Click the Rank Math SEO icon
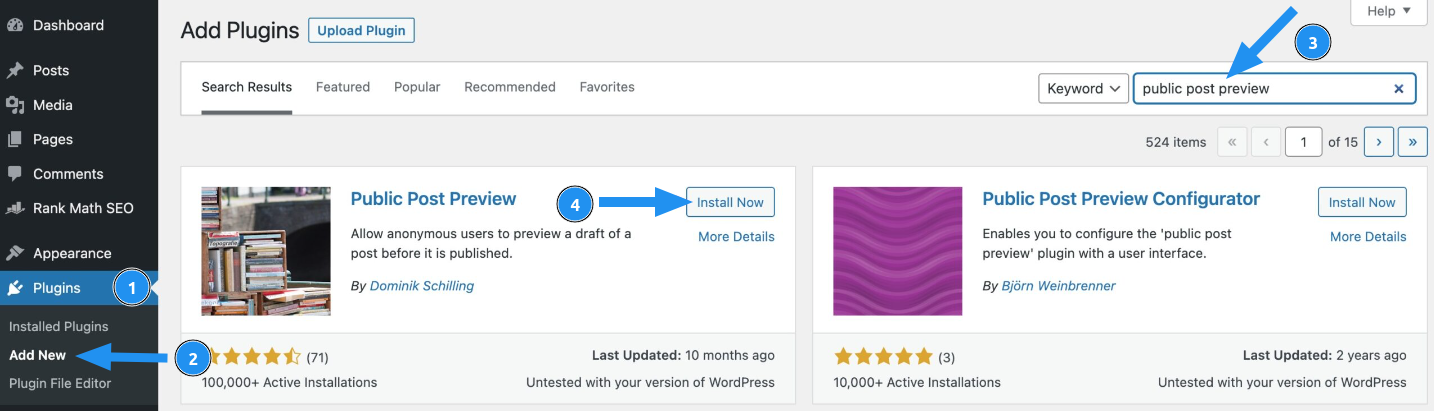Screen dimensions: 1434x411 click(x=15, y=208)
